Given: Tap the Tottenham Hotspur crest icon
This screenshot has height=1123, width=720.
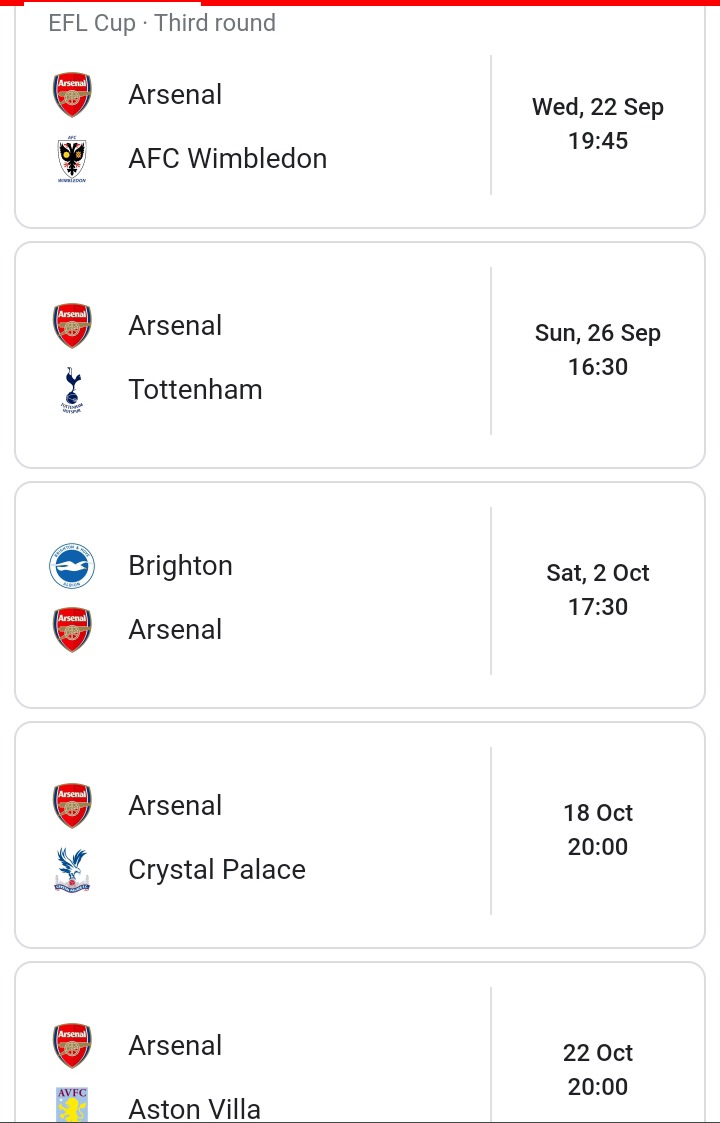Looking at the screenshot, I should tap(72, 390).
